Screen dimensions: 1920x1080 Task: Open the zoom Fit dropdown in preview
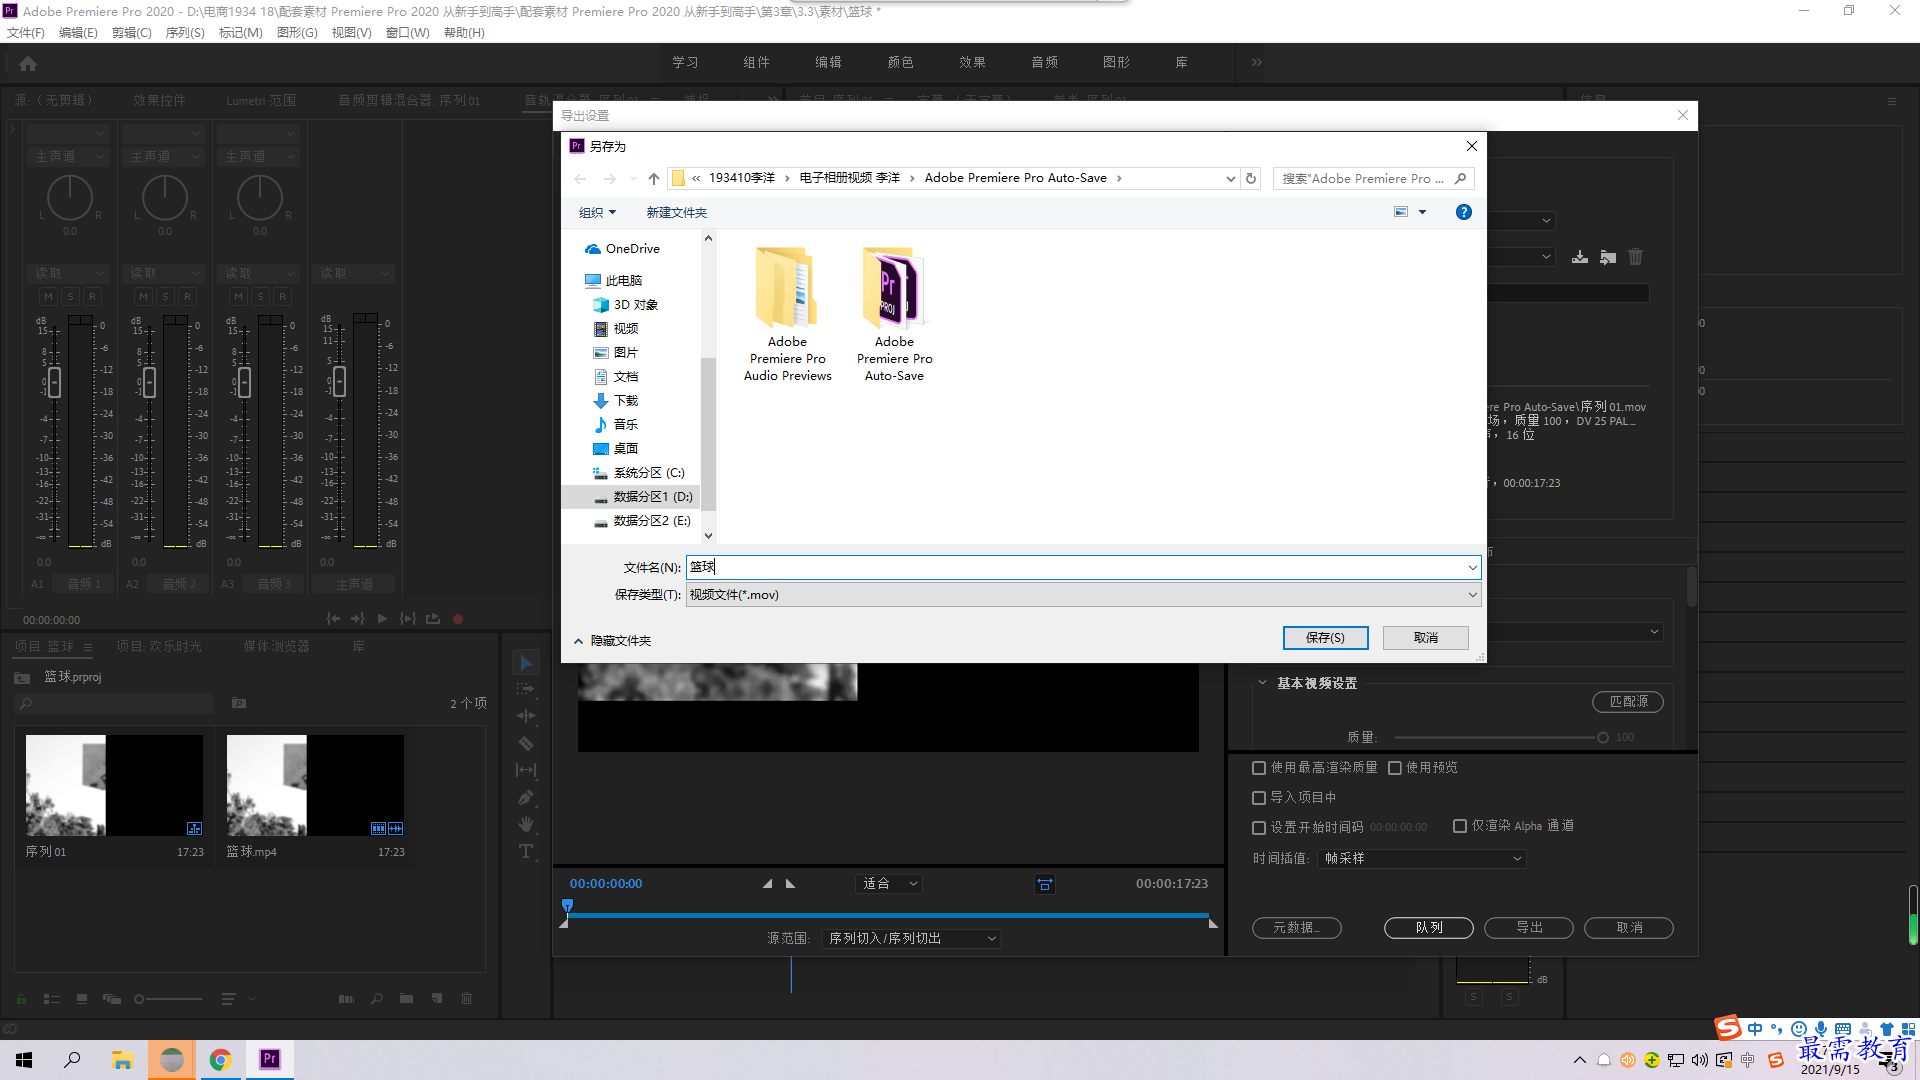[890, 884]
